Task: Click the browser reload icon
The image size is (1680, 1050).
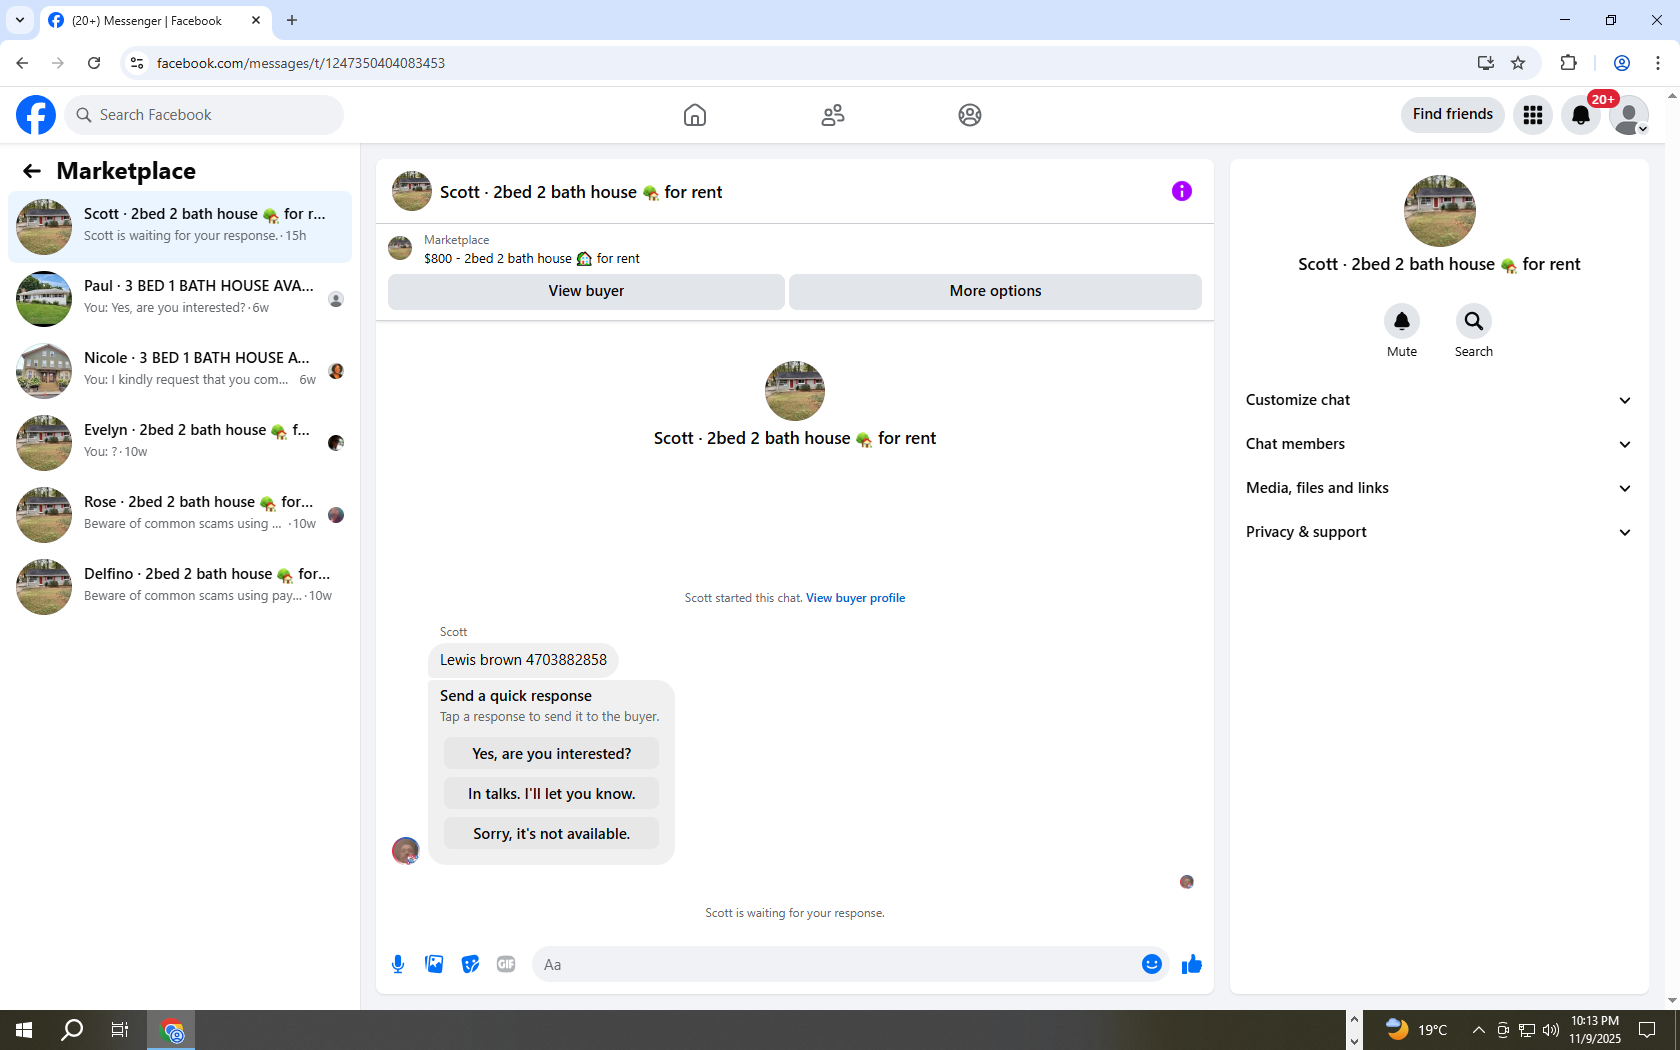Action: 94,63
